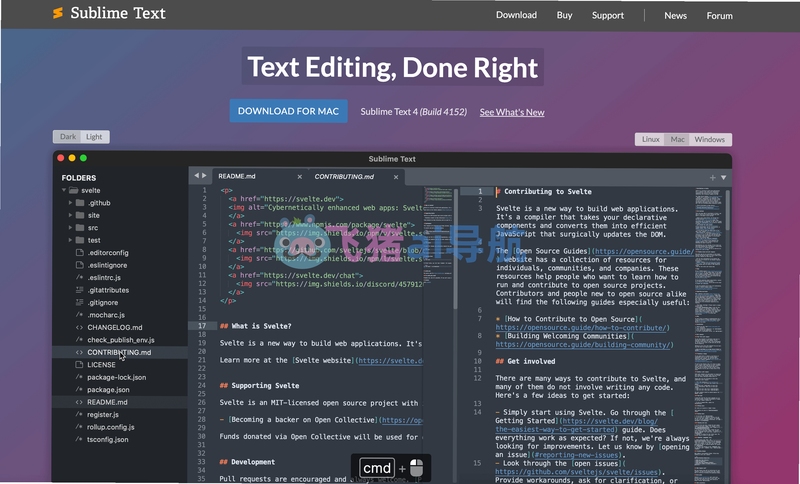Close the README.md tab
The width and height of the screenshot is (800, 484).
(x=299, y=177)
